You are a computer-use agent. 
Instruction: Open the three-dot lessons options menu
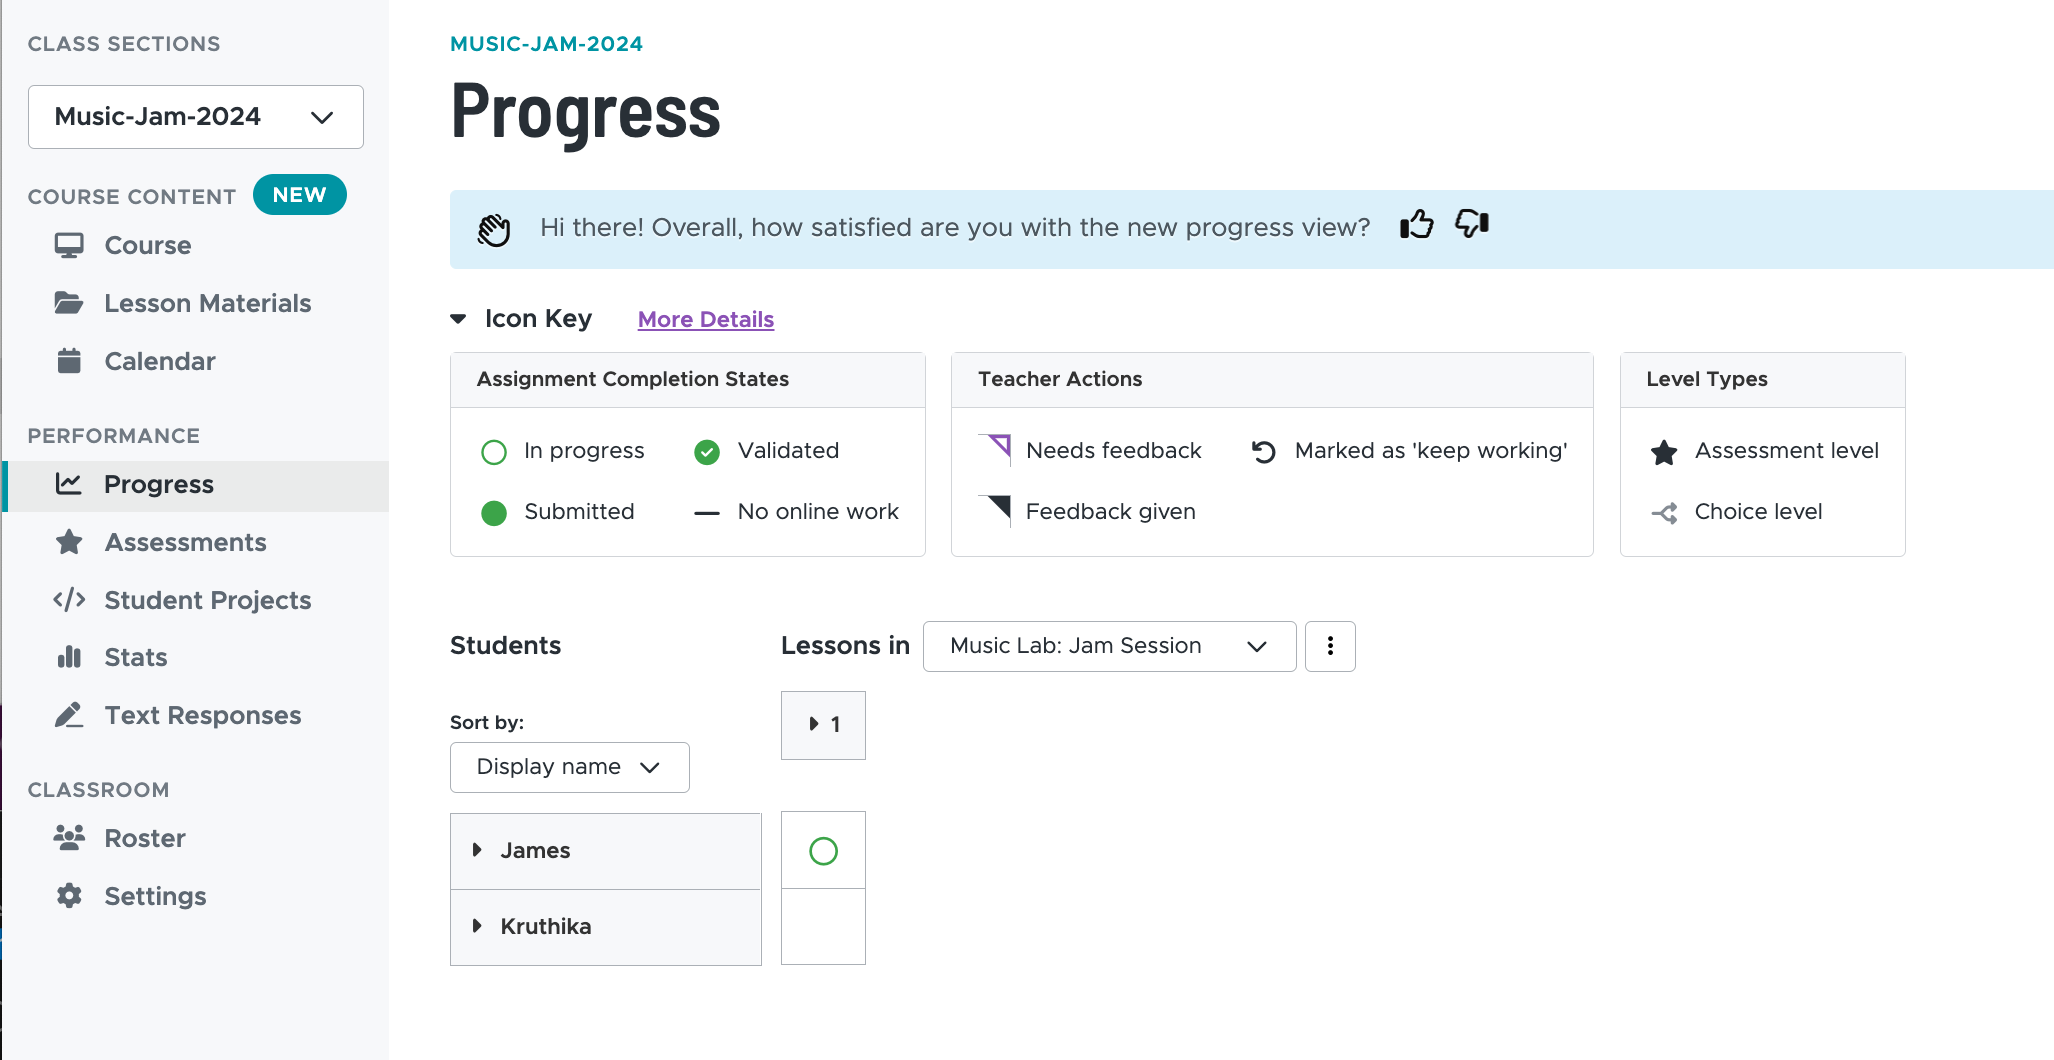tap(1330, 646)
